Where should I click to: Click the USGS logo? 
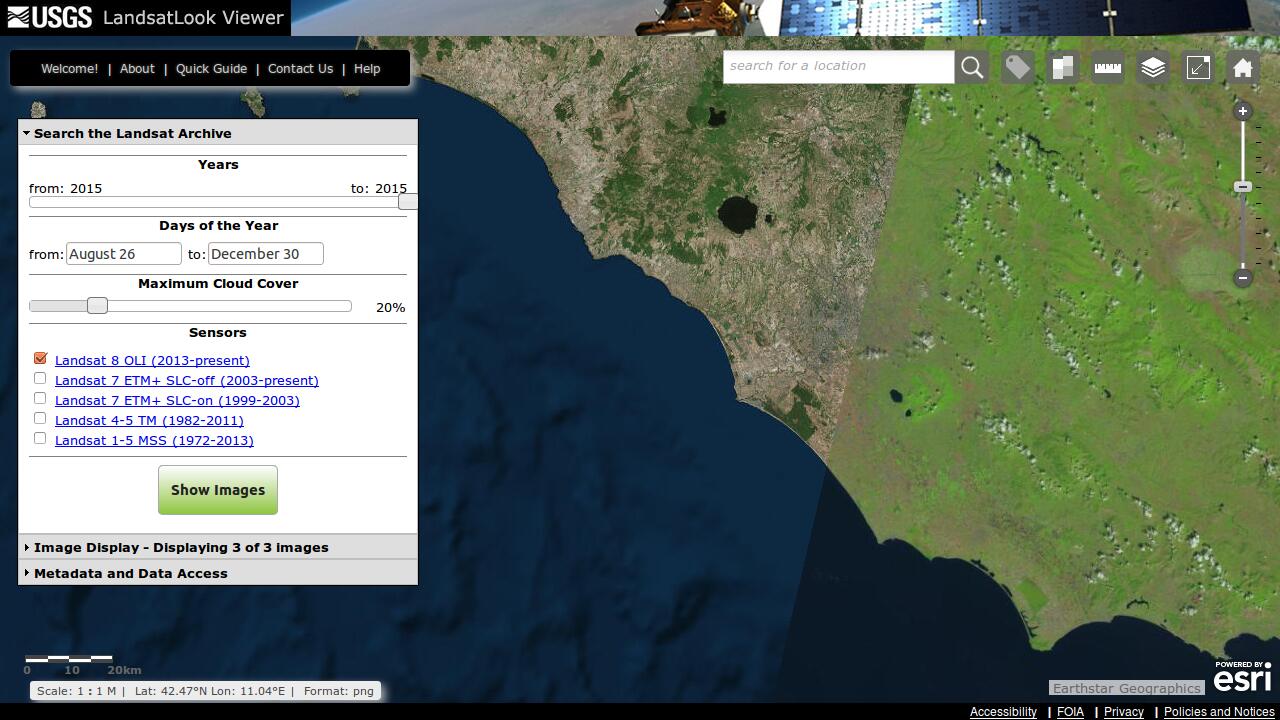[50, 17]
